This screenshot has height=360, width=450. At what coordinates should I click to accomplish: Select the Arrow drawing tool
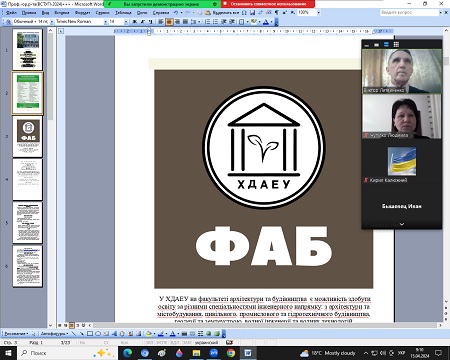pos(82,333)
